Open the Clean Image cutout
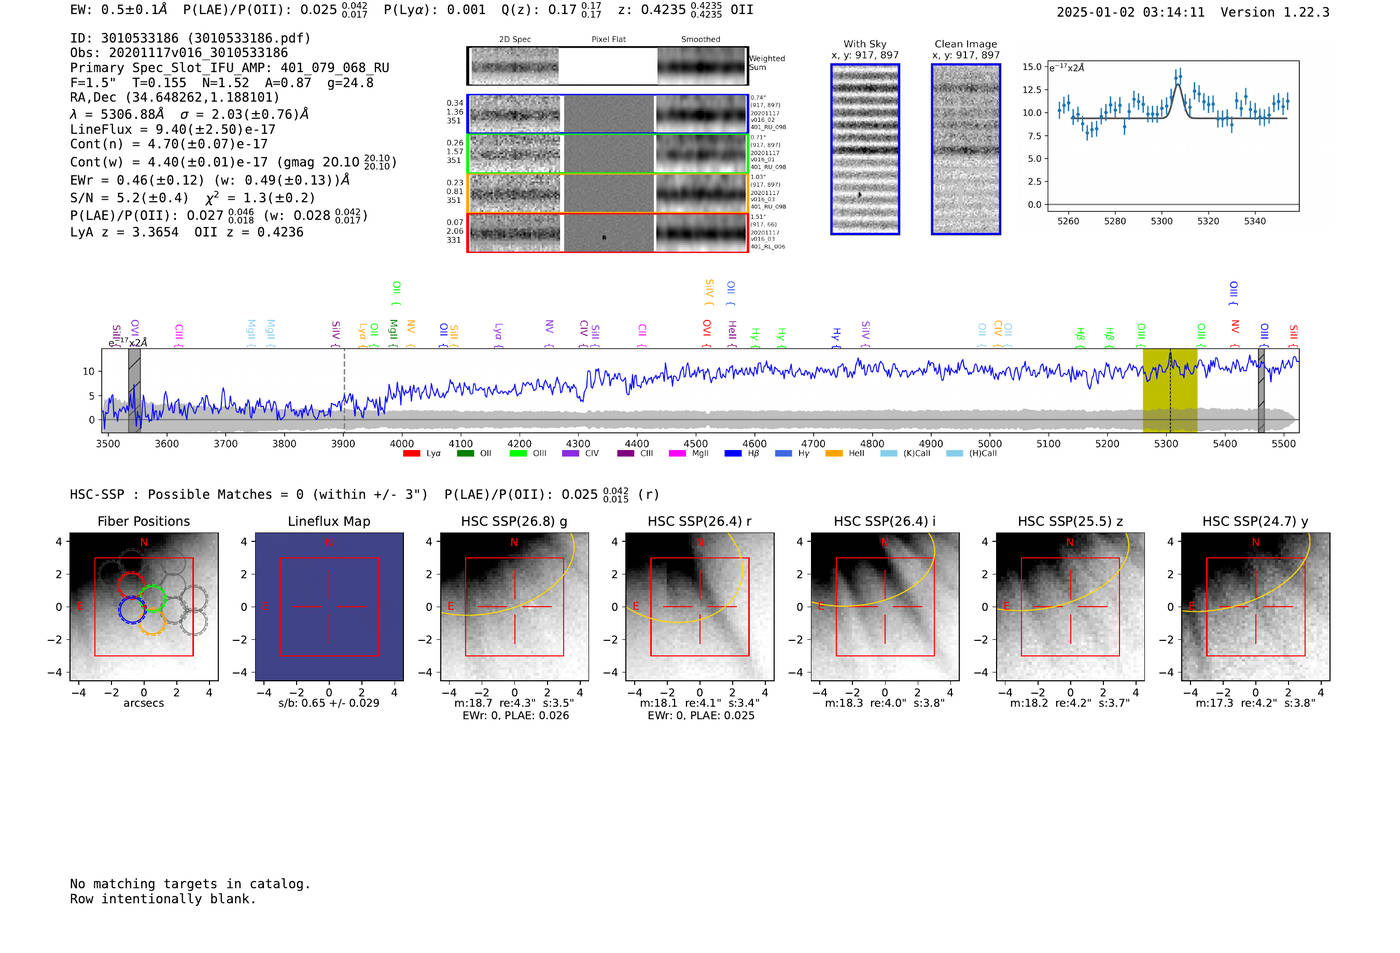This screenshot has width=1400, height=953. 966,149
